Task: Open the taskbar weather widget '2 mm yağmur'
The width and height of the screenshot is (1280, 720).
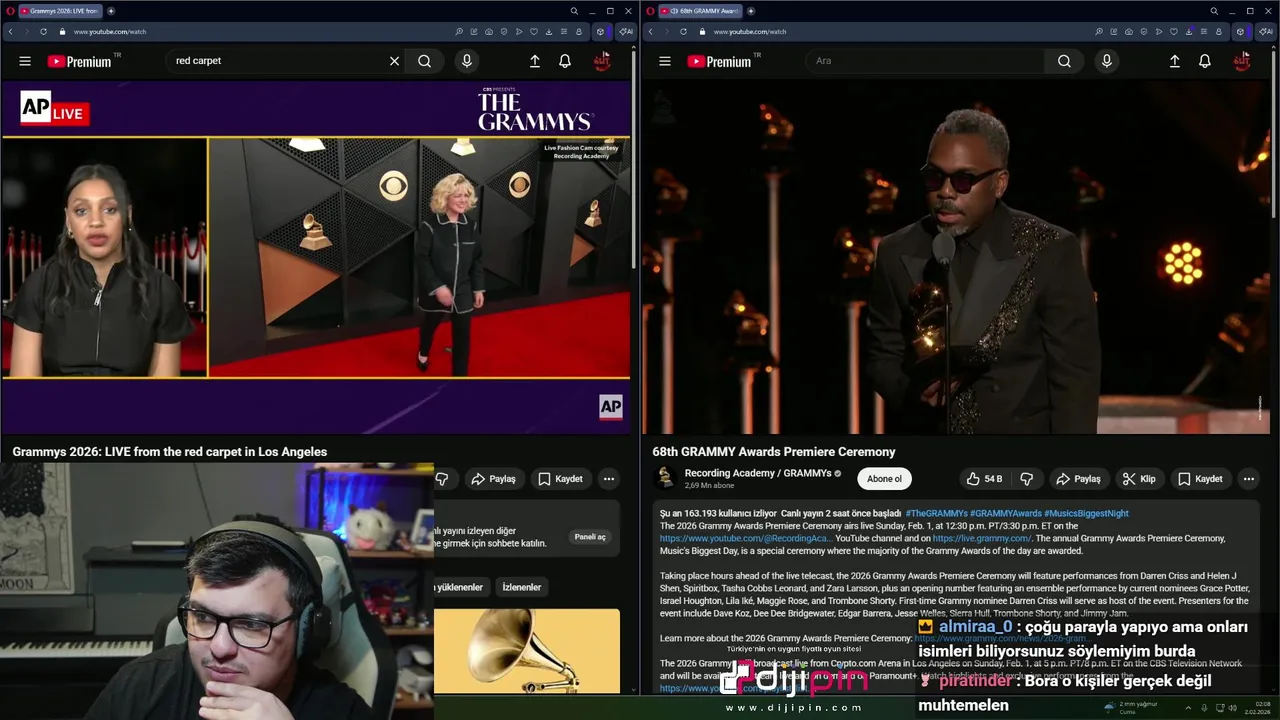Action: [1132, 708]
